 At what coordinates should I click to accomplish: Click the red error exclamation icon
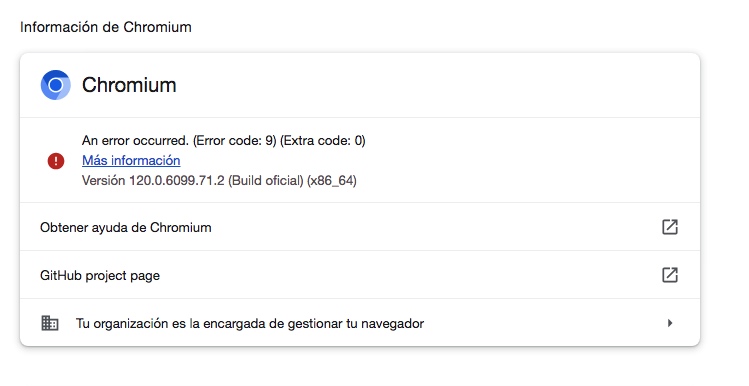[x=56, y=161]
